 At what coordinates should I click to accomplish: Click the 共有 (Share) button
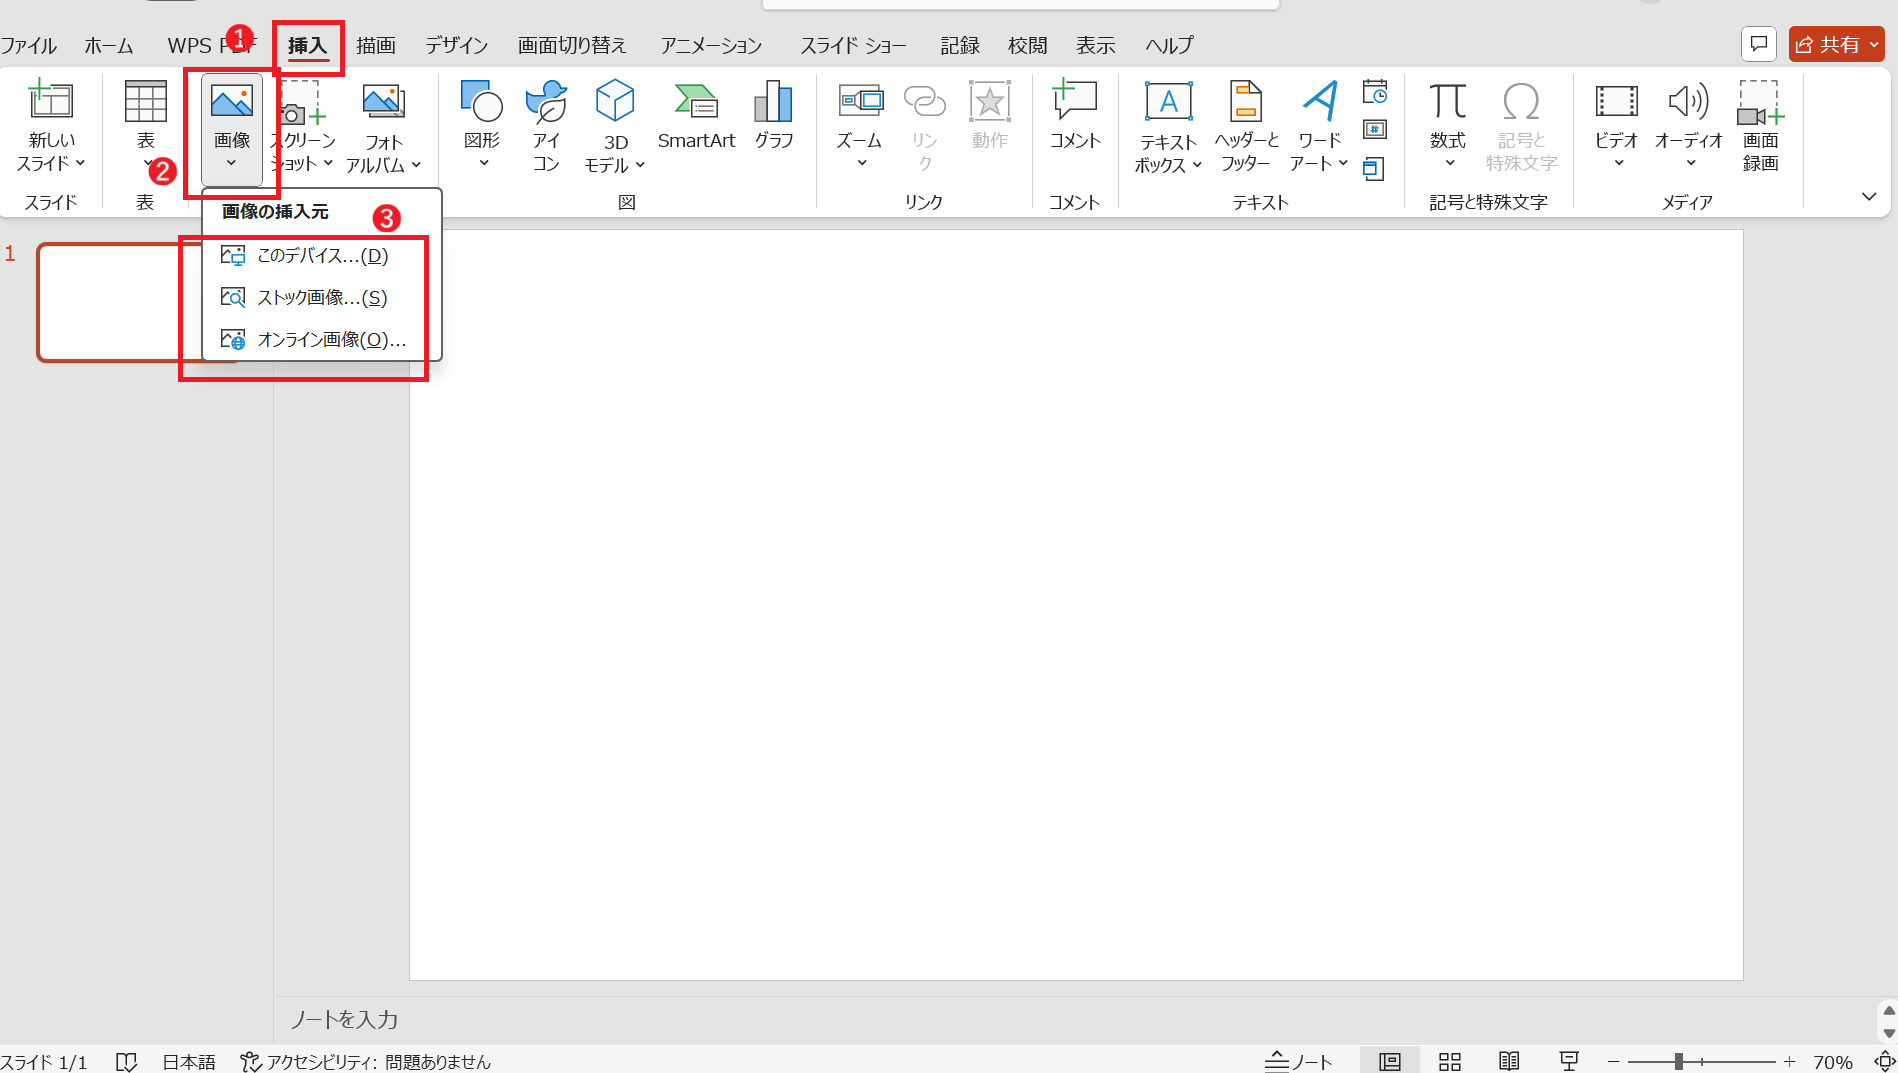1836,44
